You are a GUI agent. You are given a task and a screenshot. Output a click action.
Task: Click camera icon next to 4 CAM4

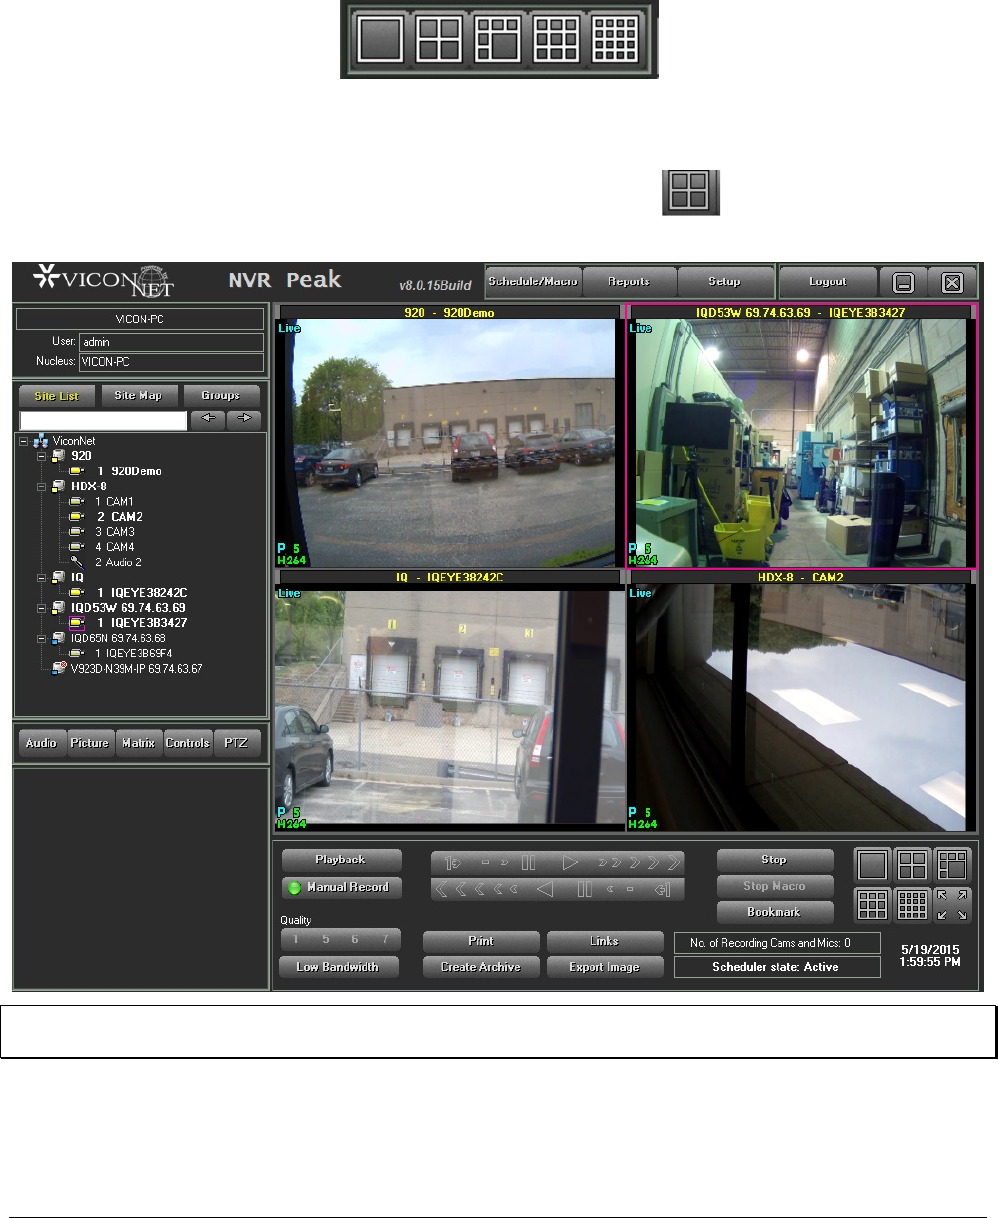pyautogui.click(x=77, y=547)
